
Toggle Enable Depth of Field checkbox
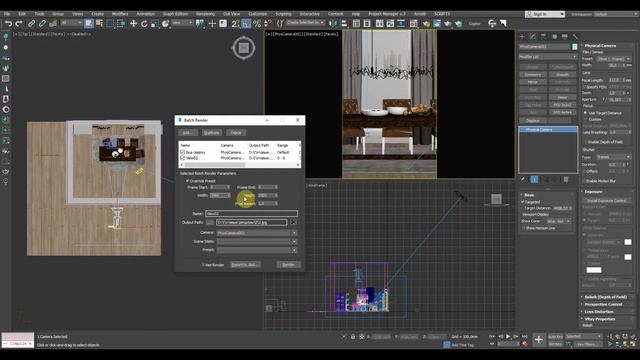click(585, 142)
